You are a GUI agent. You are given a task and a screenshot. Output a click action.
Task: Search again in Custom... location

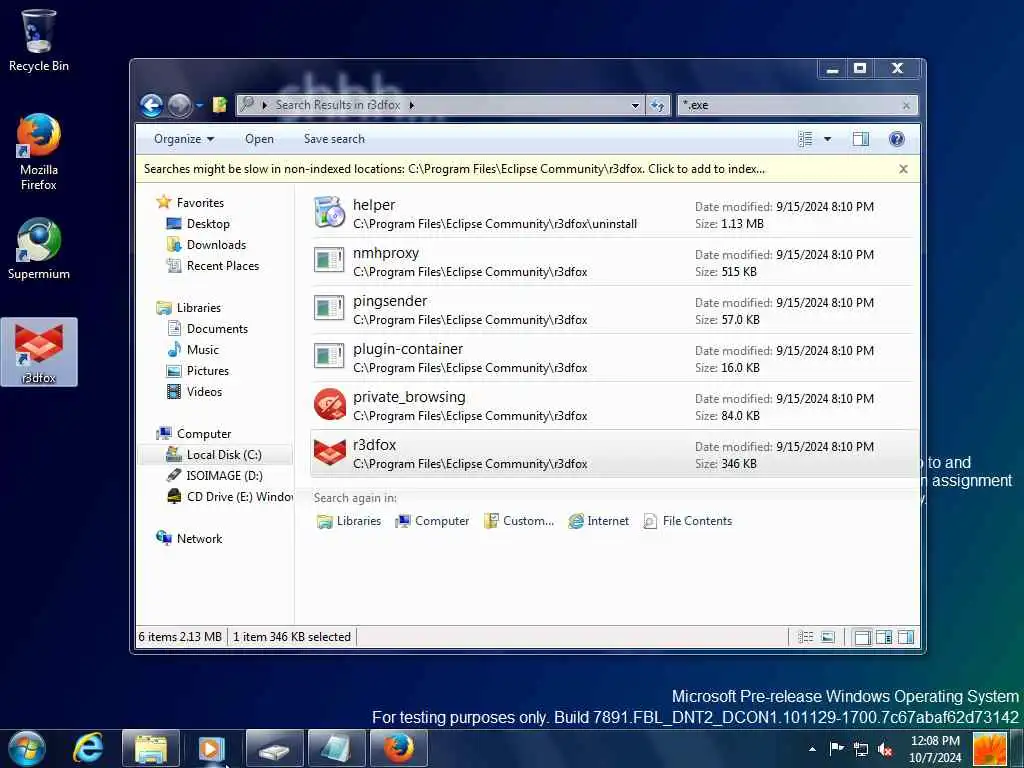(519, 521)
